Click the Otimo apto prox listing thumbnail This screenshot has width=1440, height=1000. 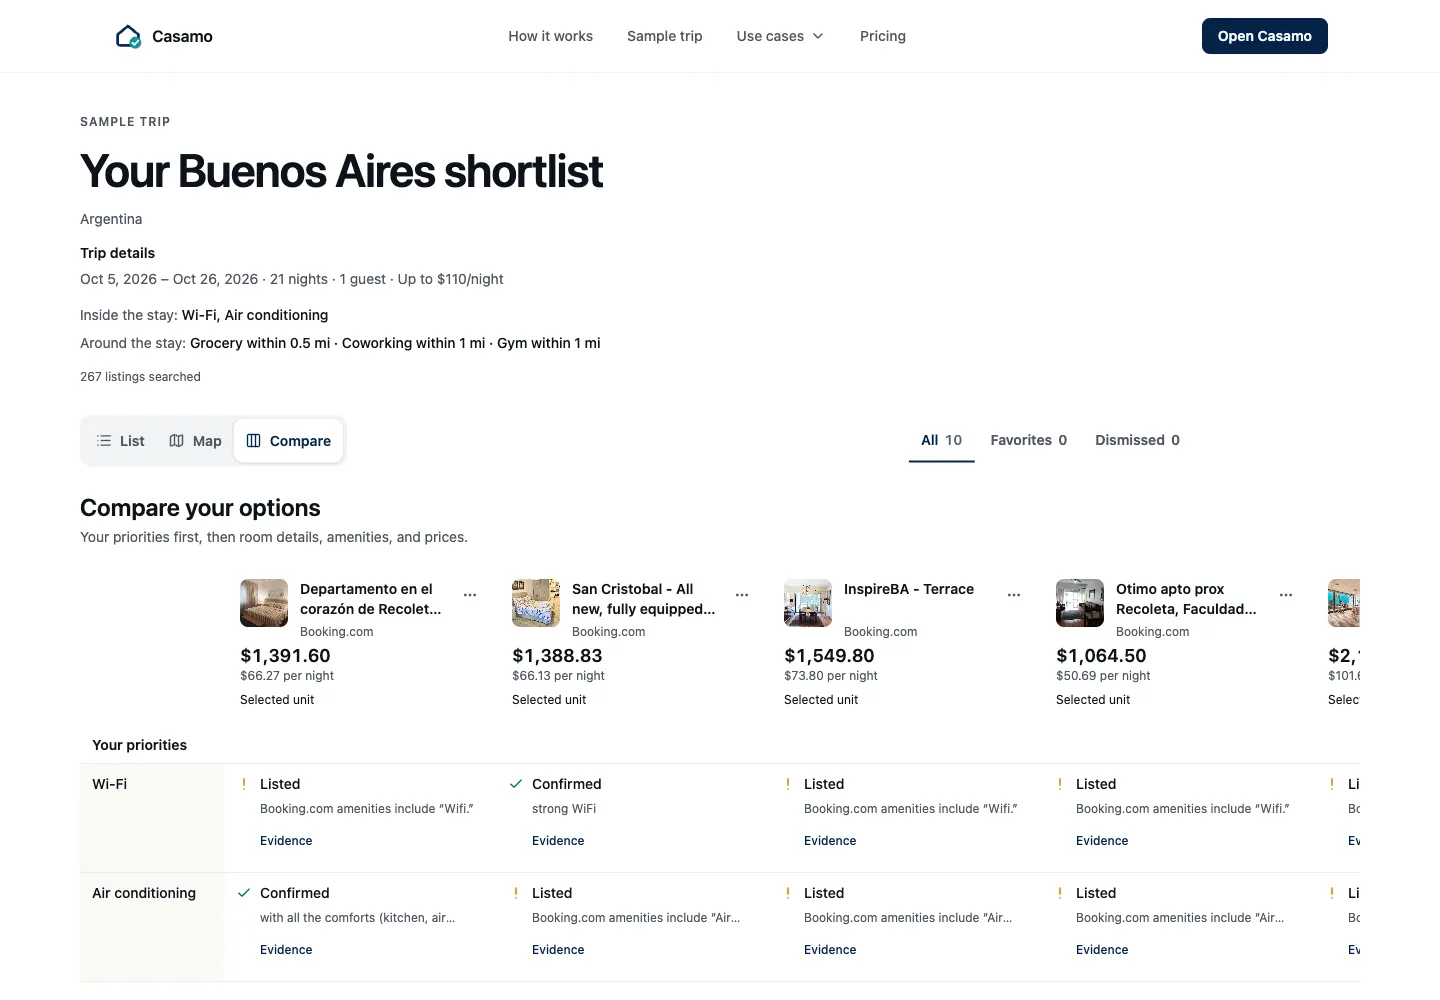1080,603
